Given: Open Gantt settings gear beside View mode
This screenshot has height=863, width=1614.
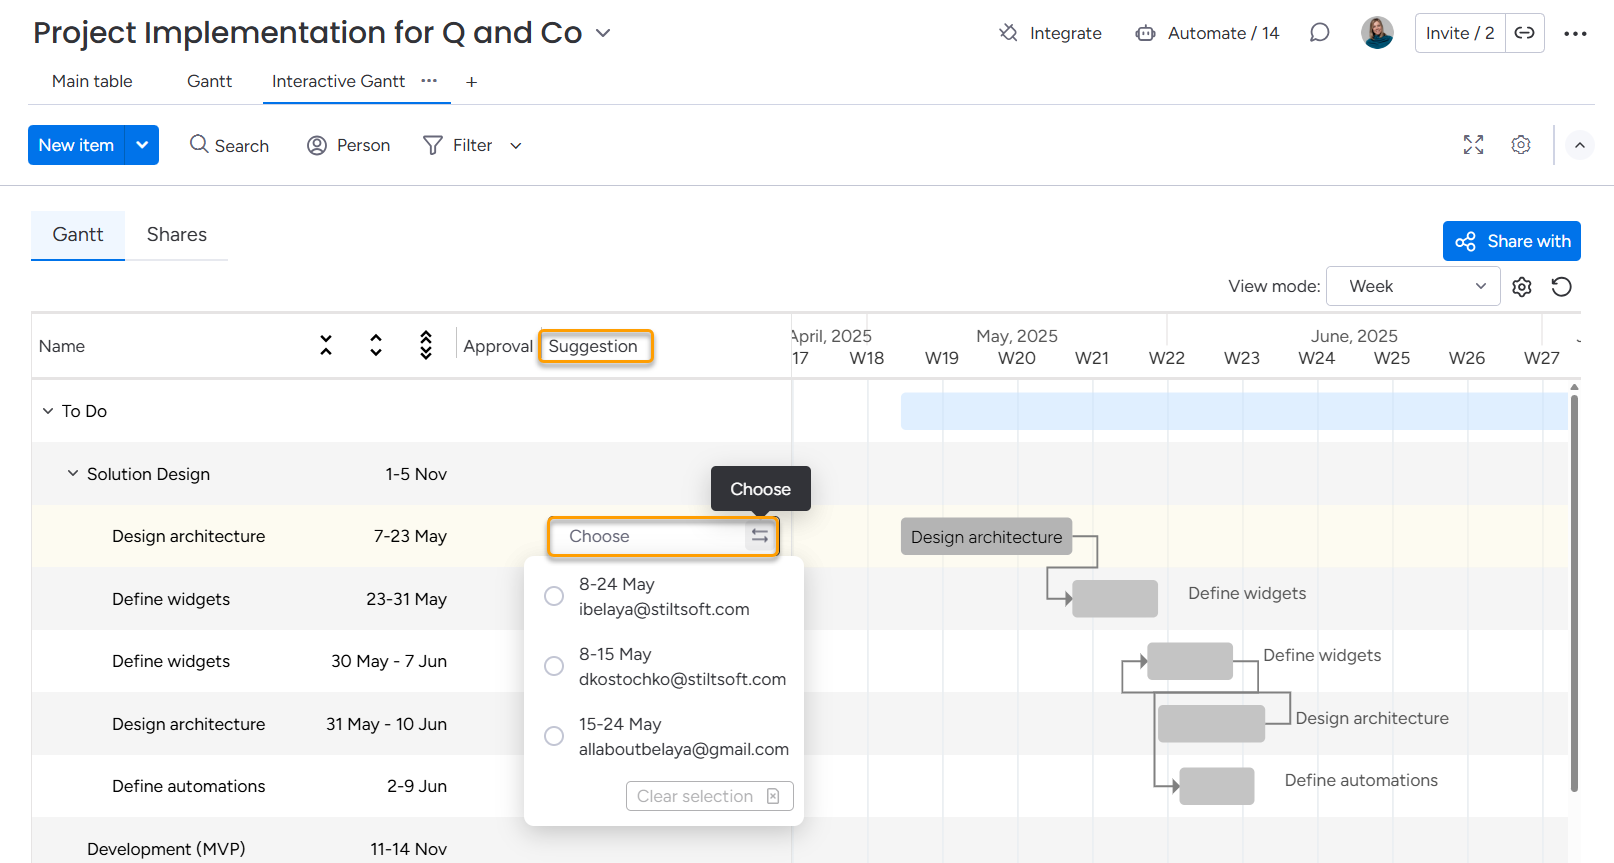Looking at the screenshot, I should [x=1521, y=287].
